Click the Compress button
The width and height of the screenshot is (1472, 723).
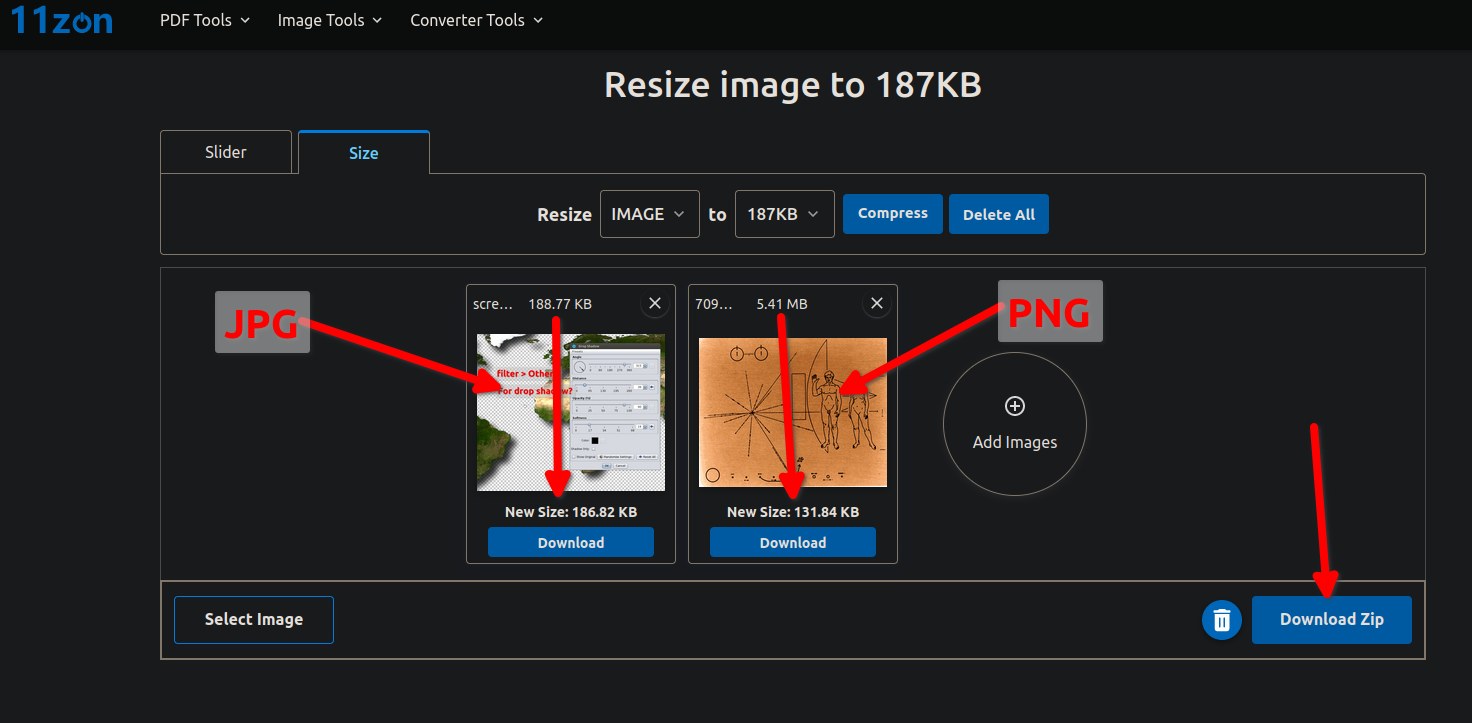893,214
